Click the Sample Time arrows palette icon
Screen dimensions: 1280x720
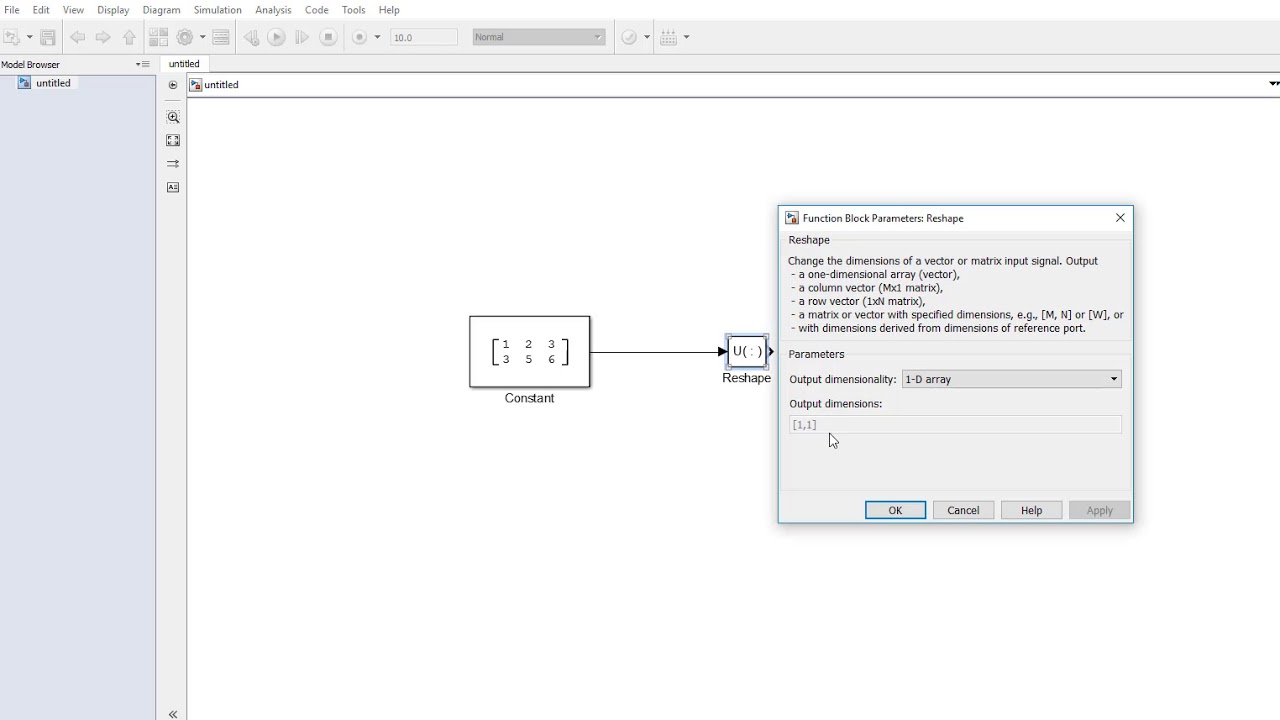(173, 164)
